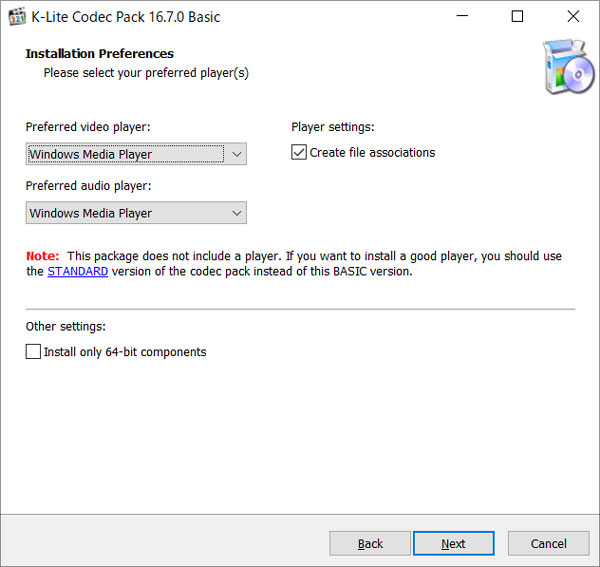Click the "Preferred video player:" label
Viewport: 600px width, 567px height.
click(x=88, y=127)
